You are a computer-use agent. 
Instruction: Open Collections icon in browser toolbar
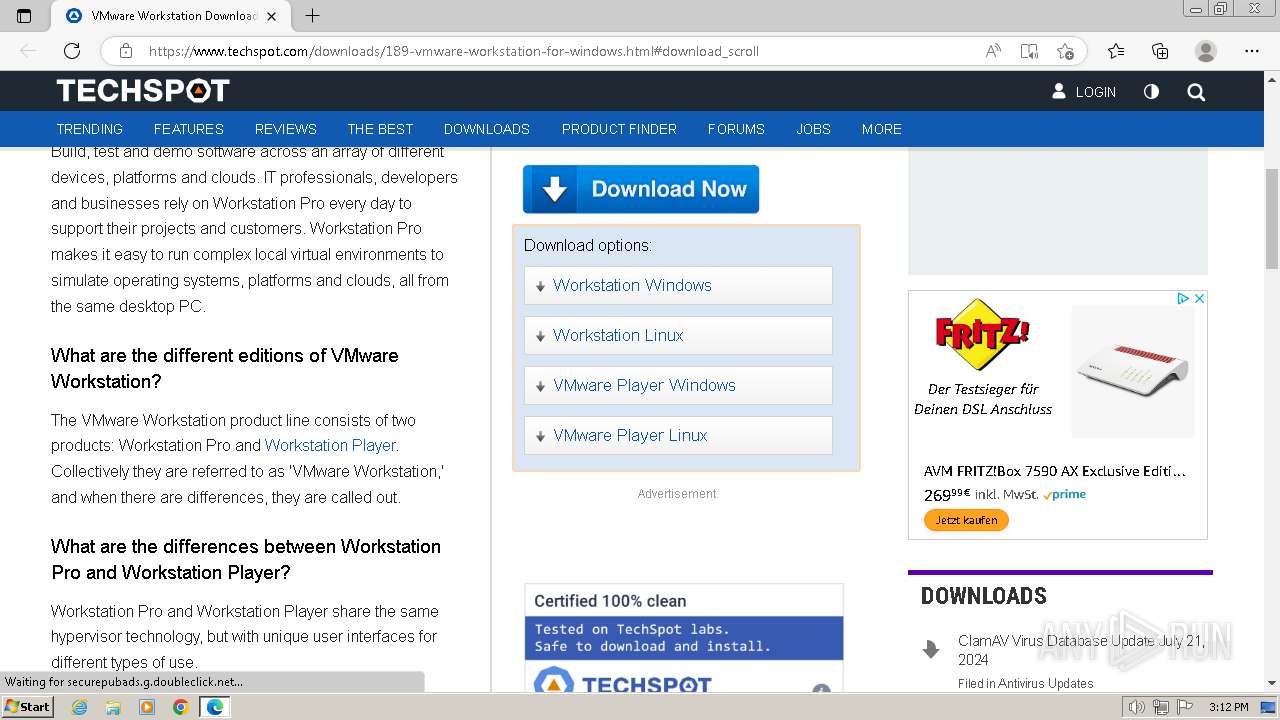pos(1160,51)
